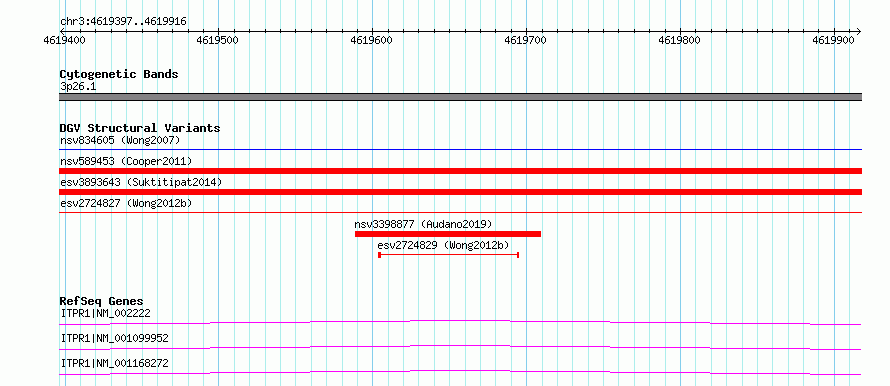Select the ITPR1|NM_001099952 gene label

coord(114,338)
